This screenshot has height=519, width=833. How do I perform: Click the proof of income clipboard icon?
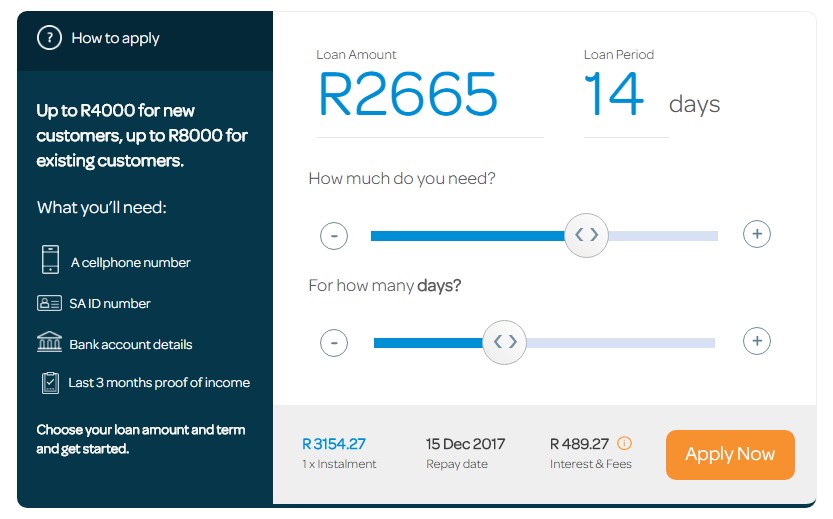[x=50, y=382]
